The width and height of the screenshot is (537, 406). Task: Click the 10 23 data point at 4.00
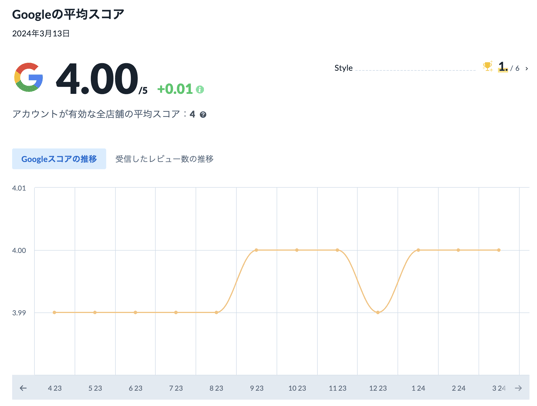point(297,250)
